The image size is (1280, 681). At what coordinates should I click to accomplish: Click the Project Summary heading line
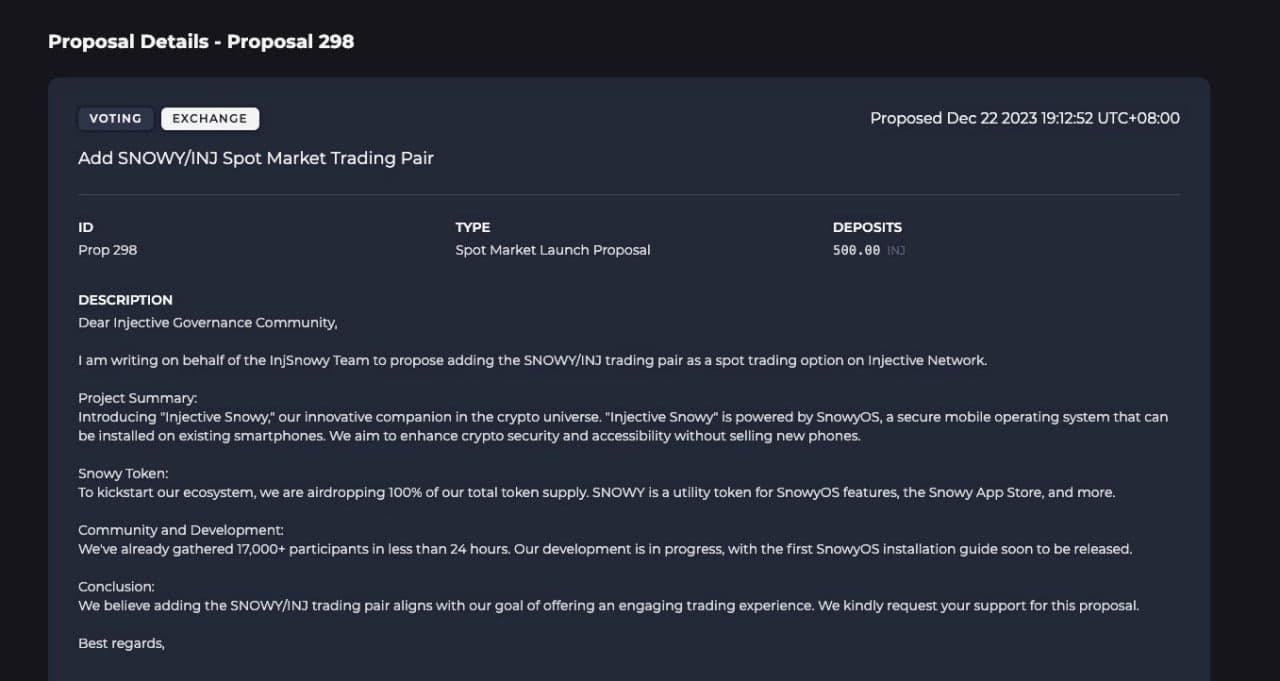(x=138, y=398)
